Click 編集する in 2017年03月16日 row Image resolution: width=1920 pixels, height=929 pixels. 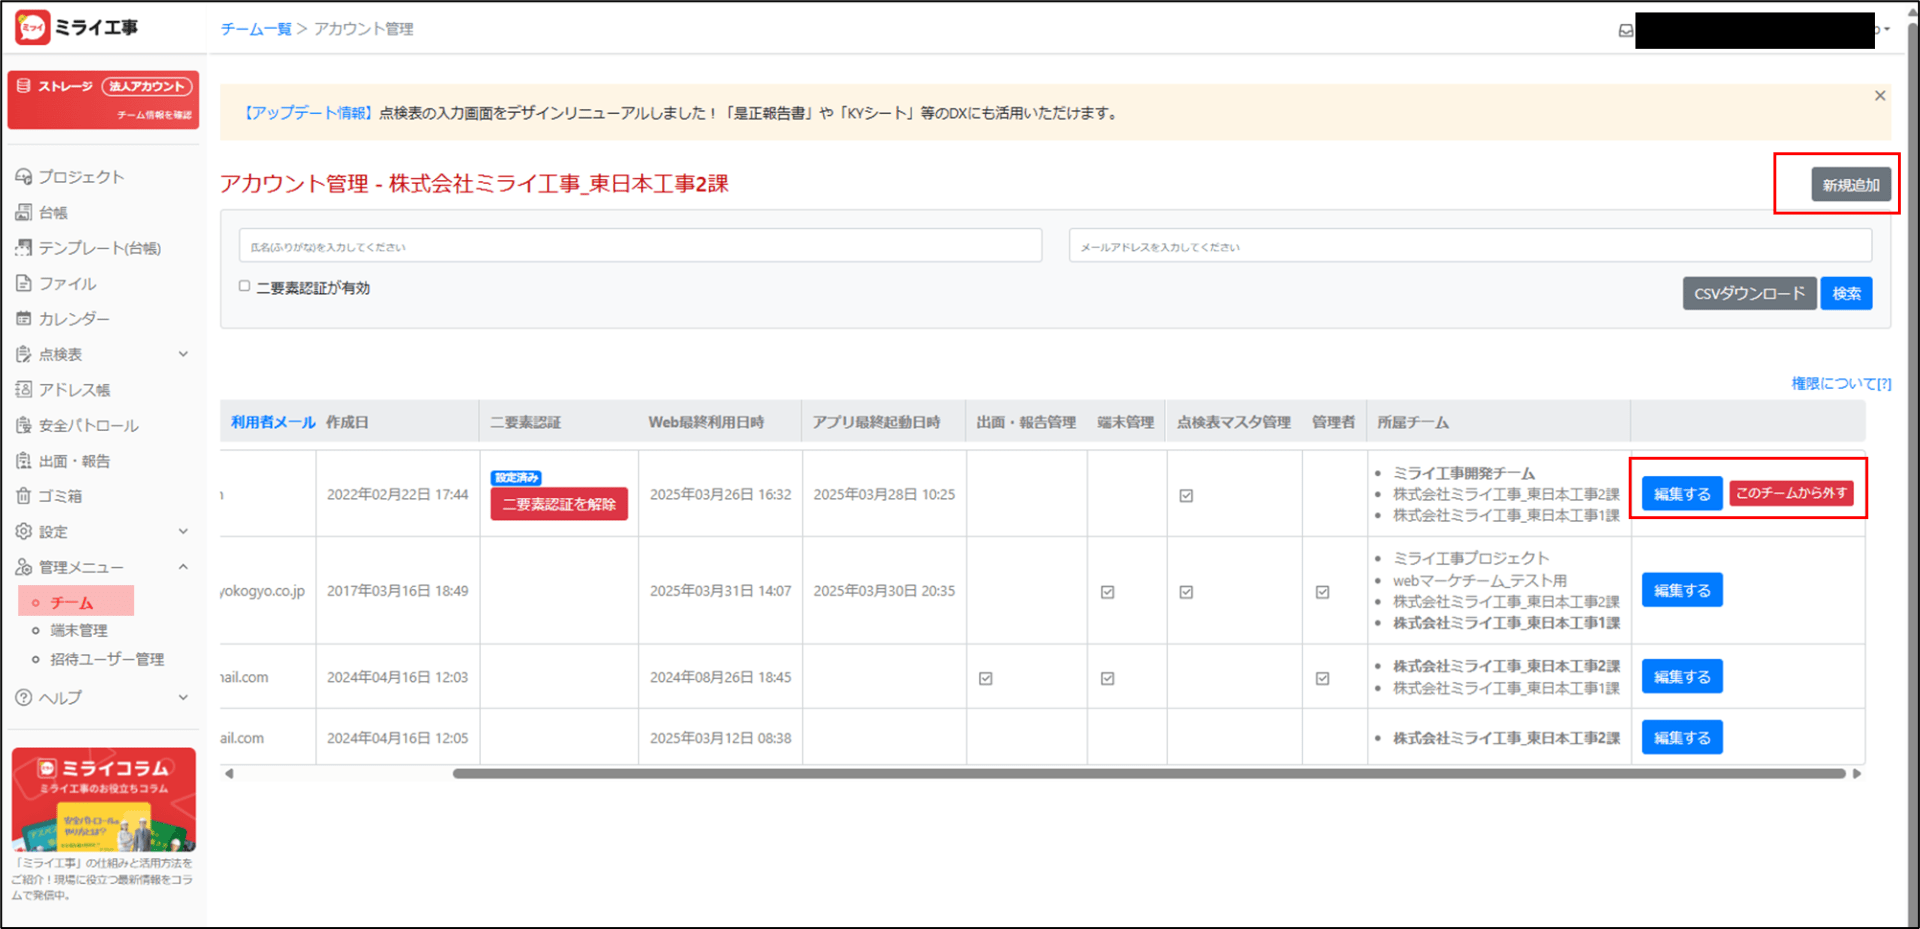pos(1682,590)
